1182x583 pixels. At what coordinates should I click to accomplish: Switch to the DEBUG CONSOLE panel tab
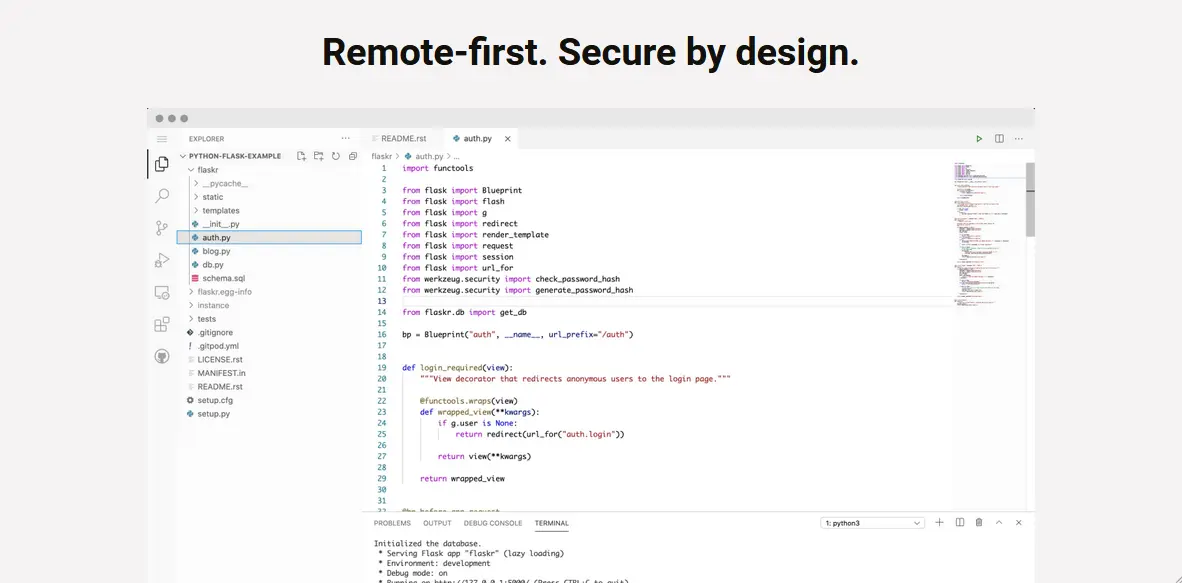[492, 523]
